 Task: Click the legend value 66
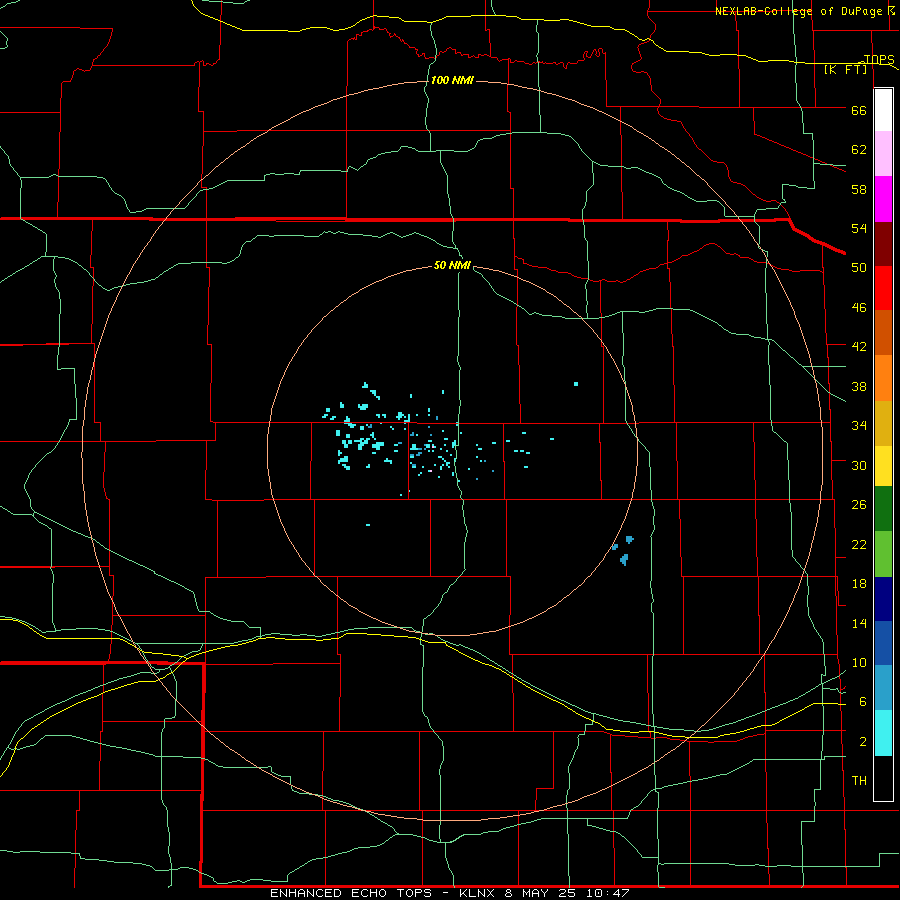click(x=859, y=110)
